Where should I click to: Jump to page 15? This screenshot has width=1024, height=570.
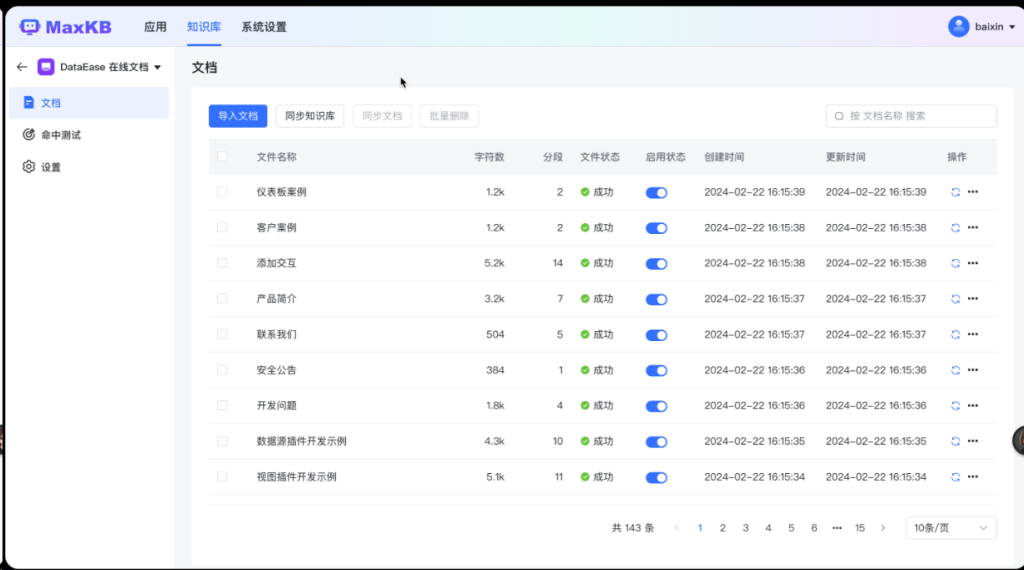coord(860,528)
